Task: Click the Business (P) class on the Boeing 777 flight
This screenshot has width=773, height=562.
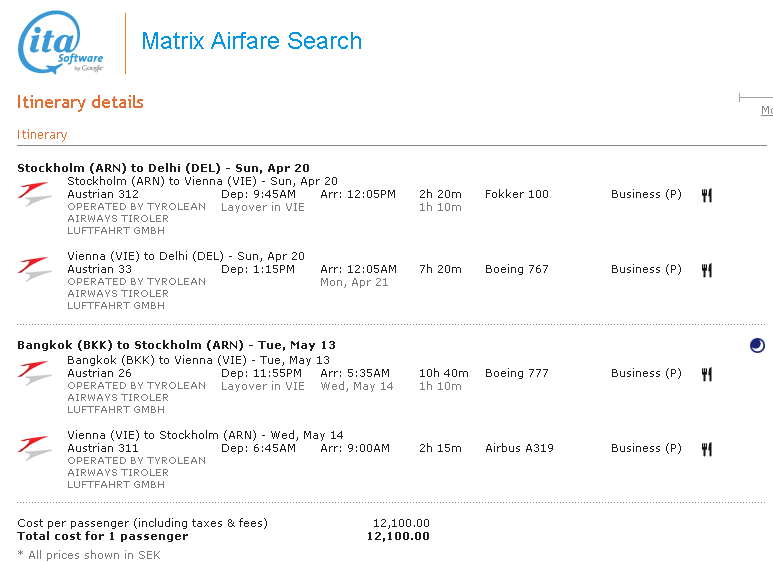Action: tap(646, 373)
